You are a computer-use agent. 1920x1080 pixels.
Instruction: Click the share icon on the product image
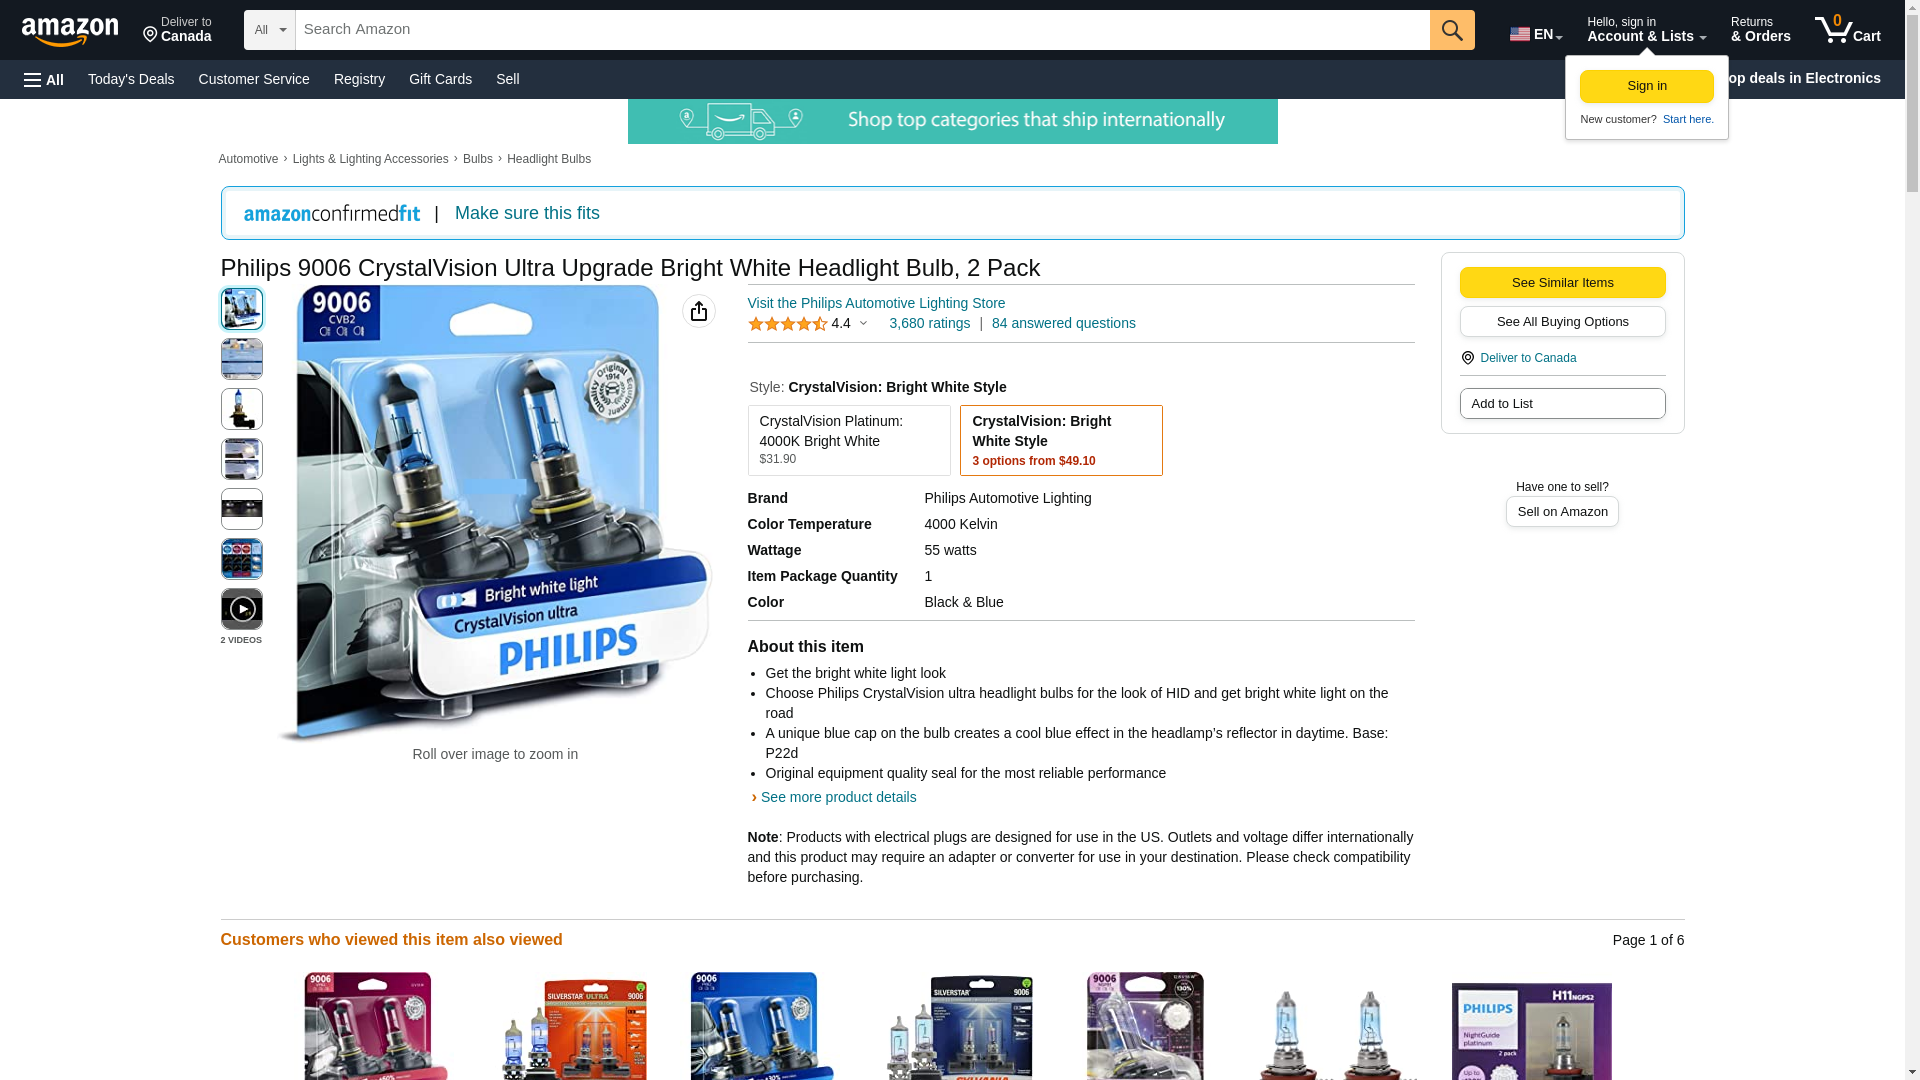699,311
